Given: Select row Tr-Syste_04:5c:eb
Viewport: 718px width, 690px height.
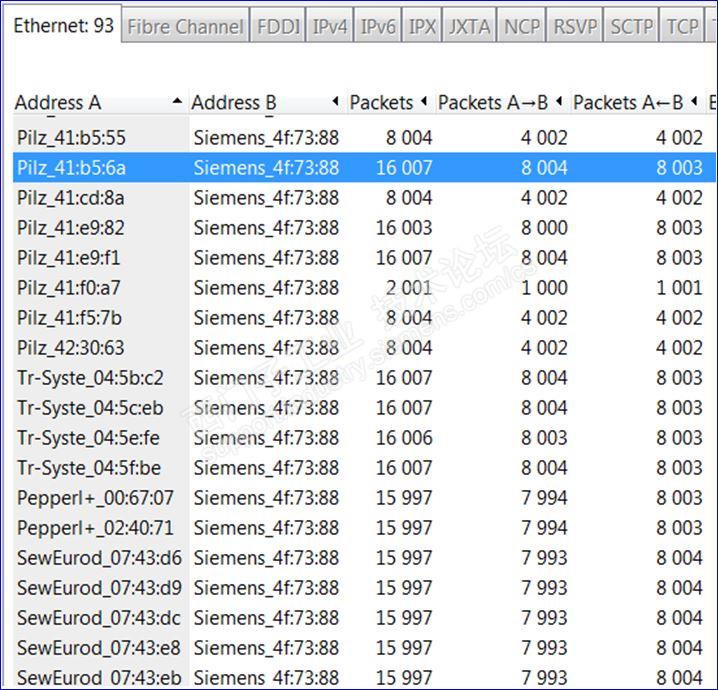Looking at the screenshot, I should [364, 407].
